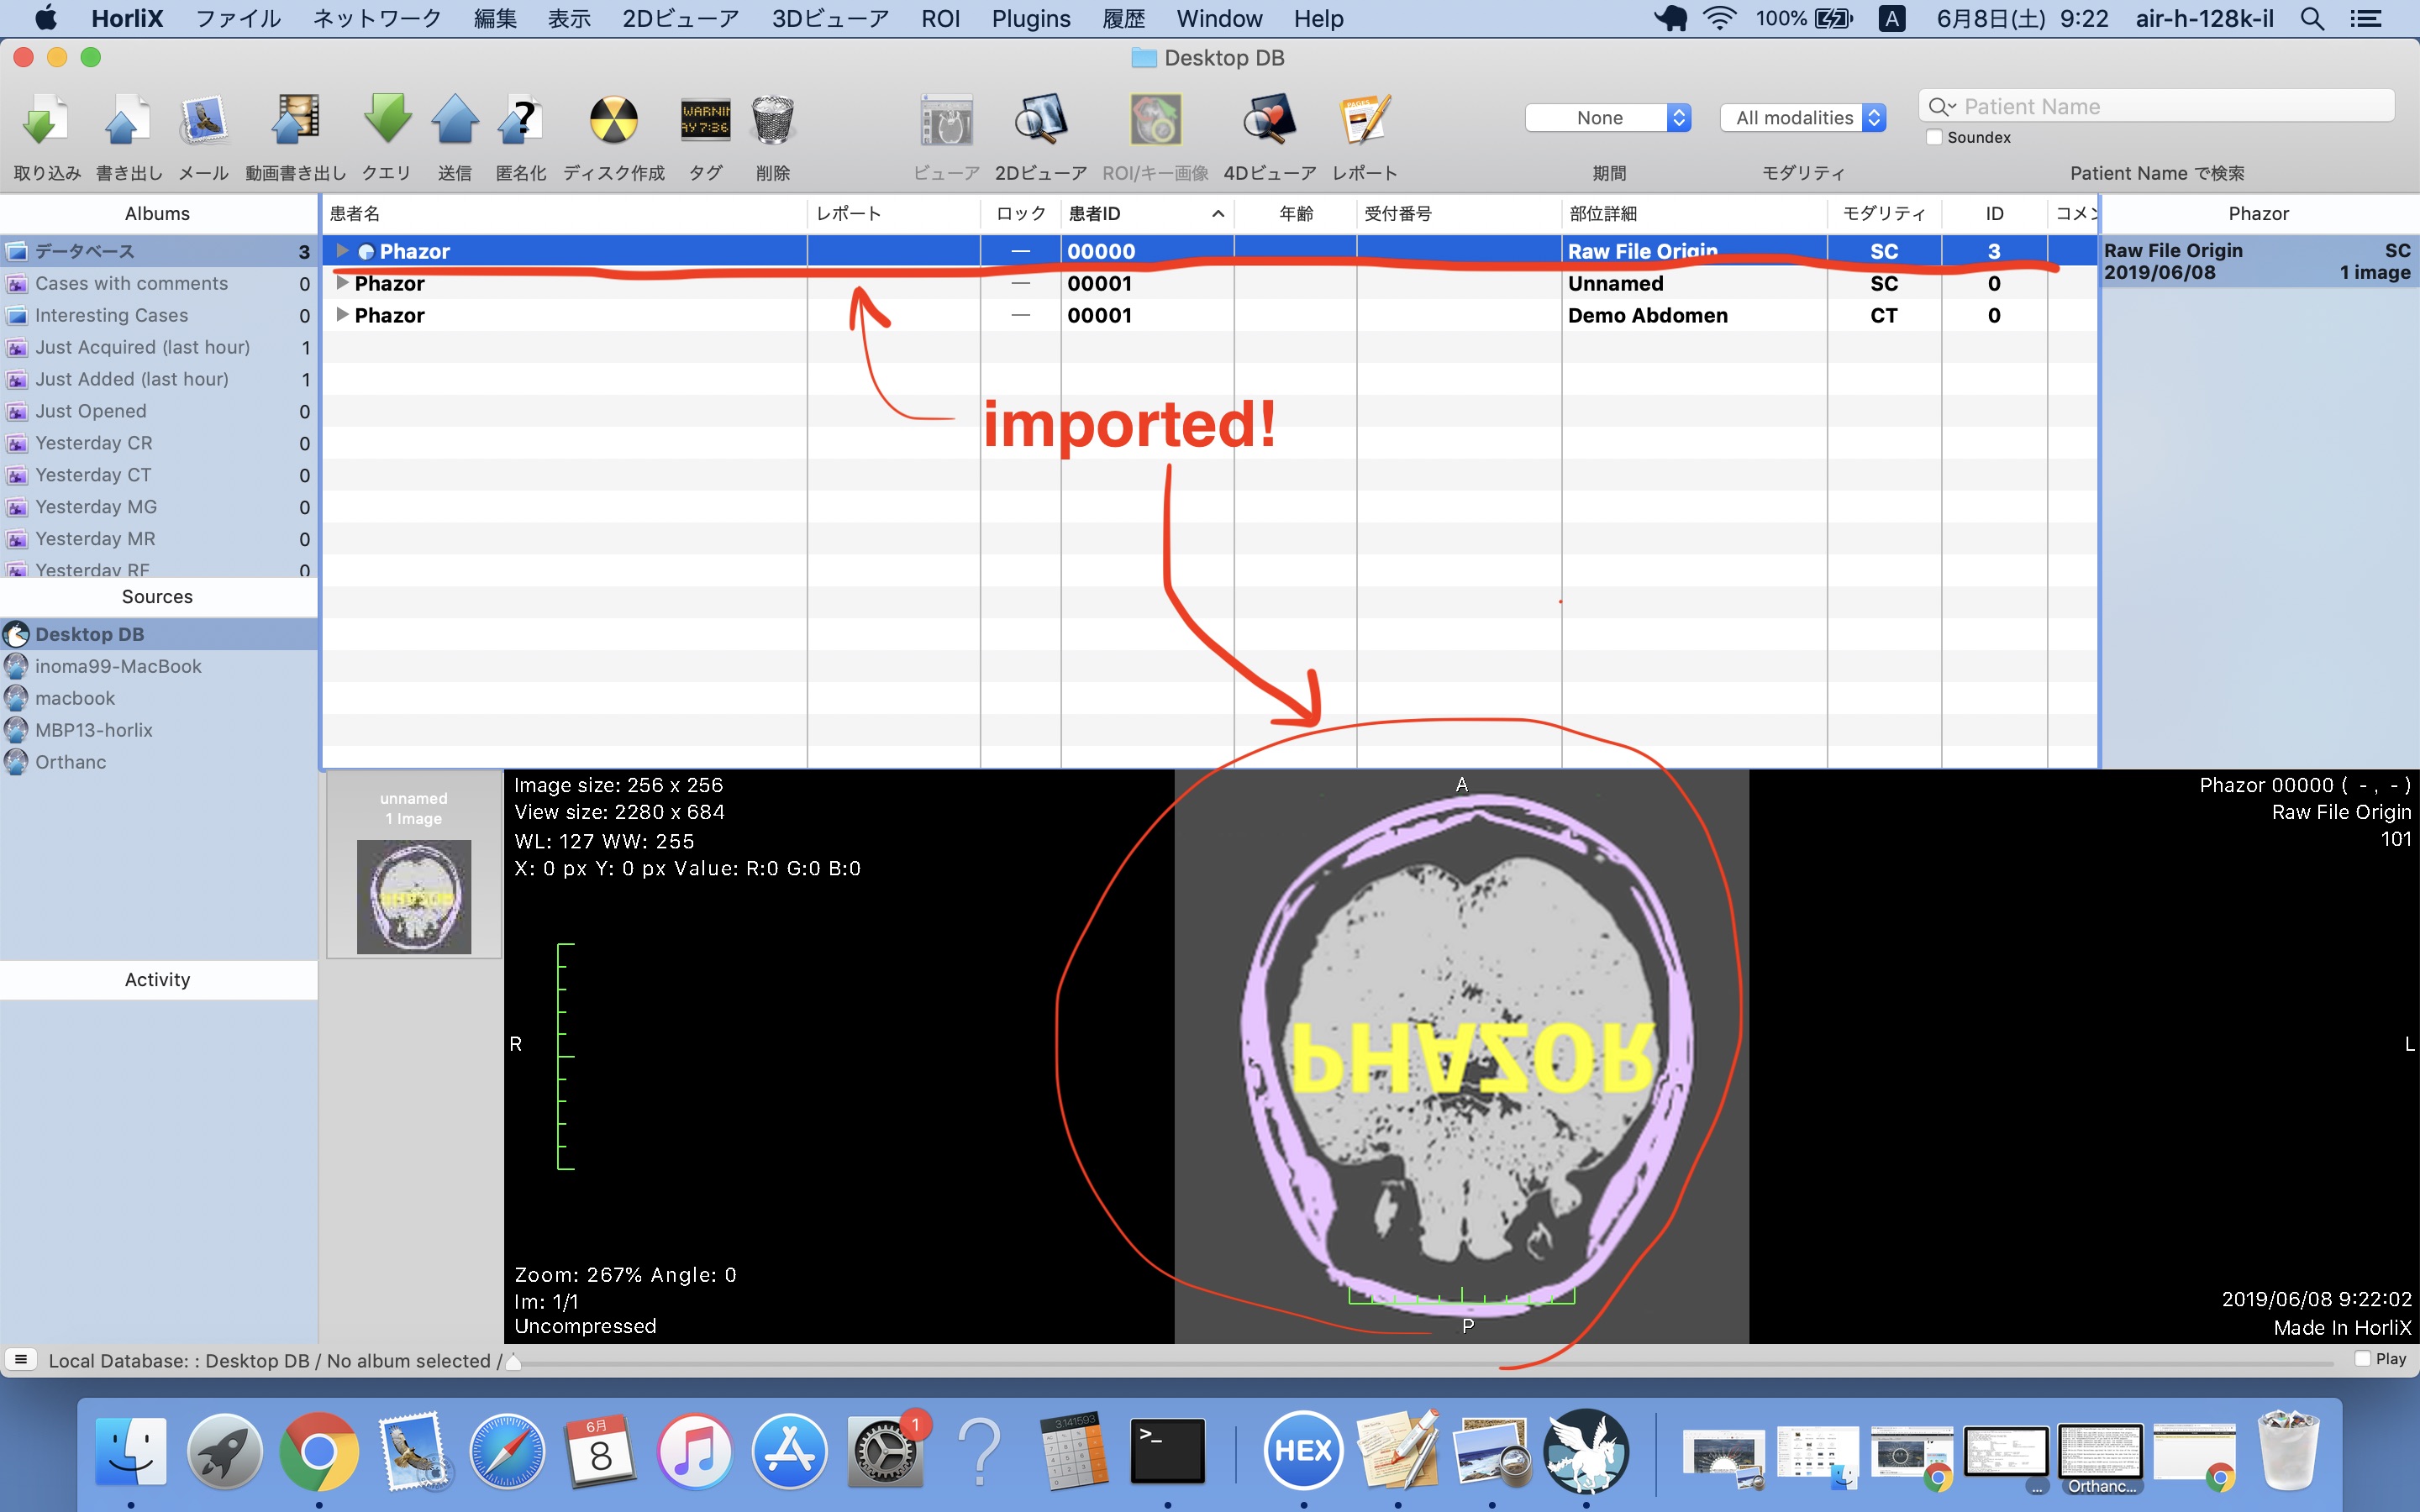Open the 2Dビューア menu bar item

(681, 18)
